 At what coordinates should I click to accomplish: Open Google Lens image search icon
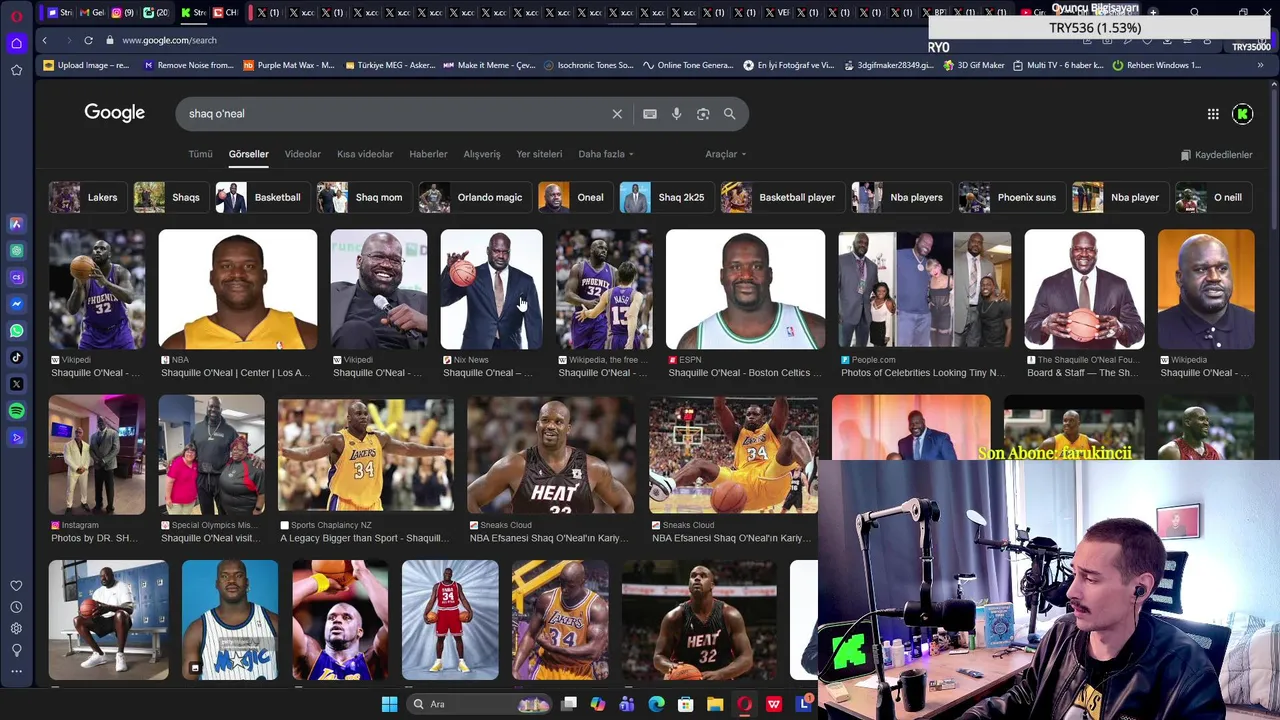coord(703,114)
